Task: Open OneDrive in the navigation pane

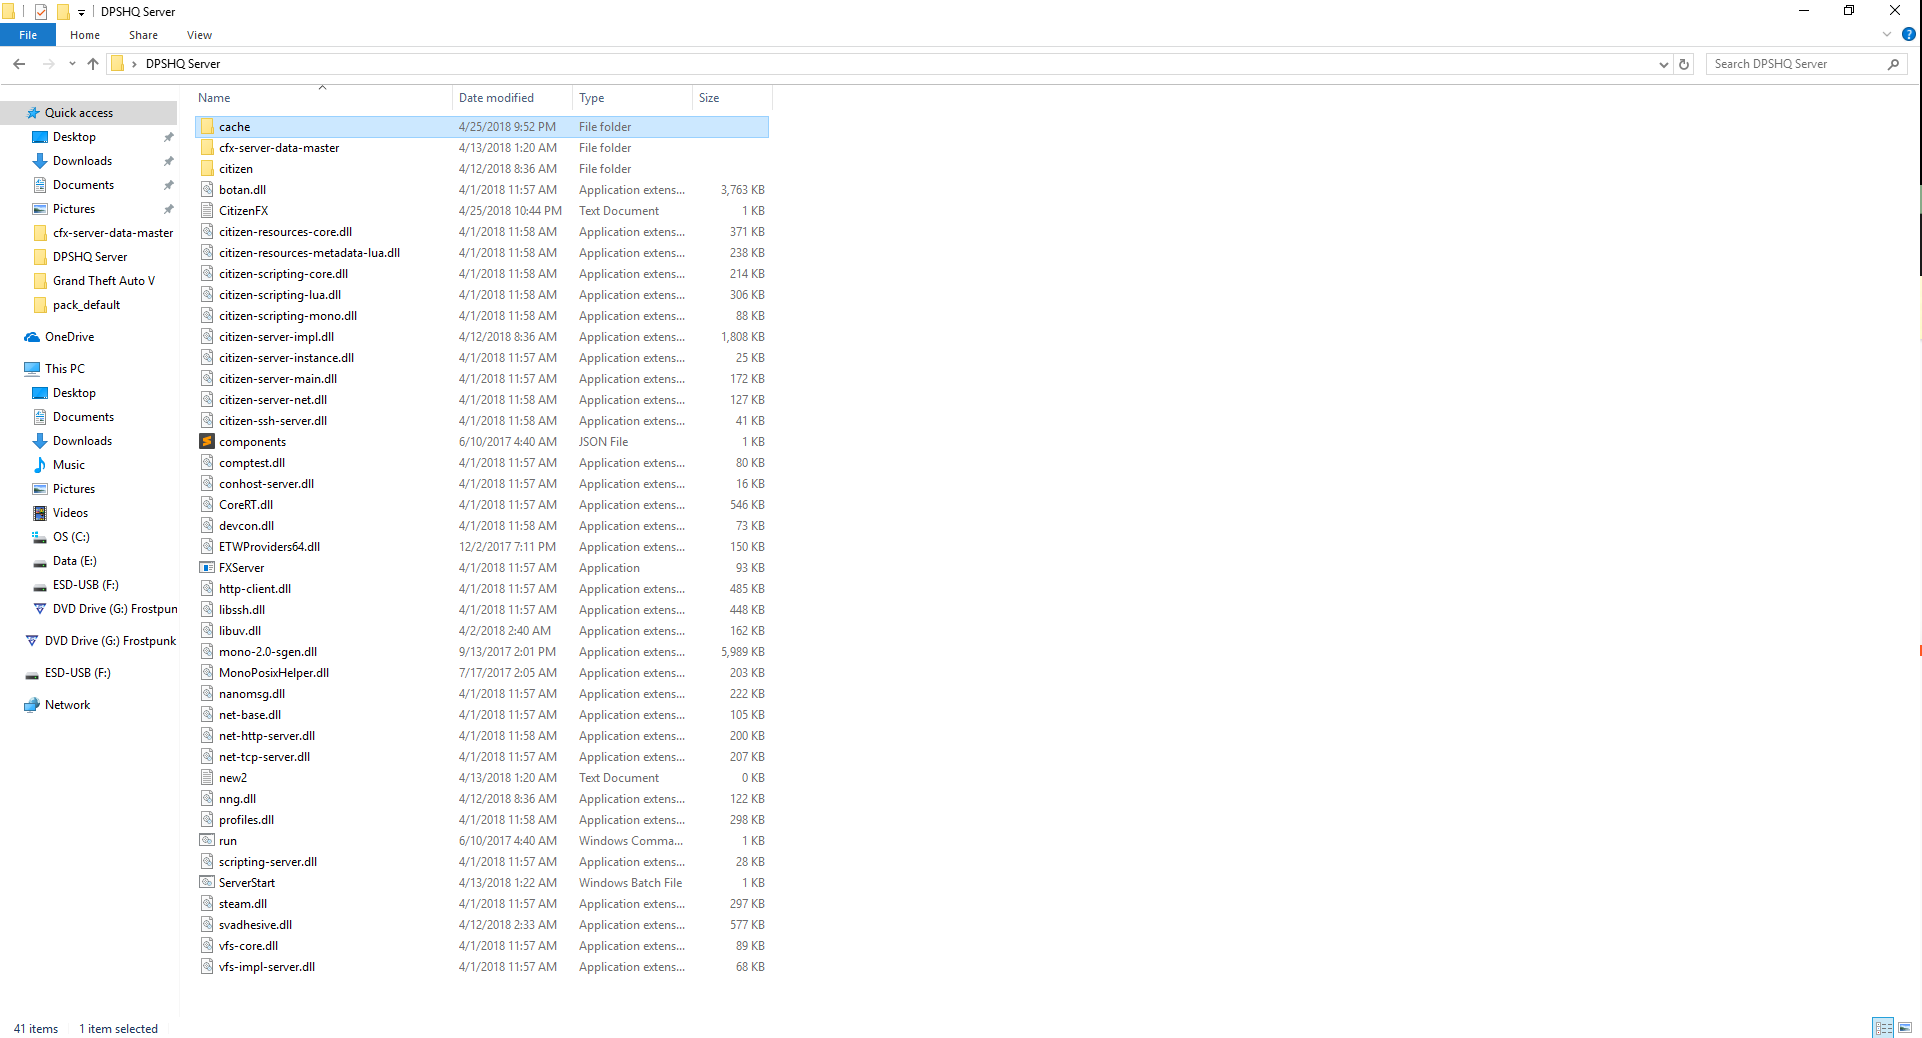Action: coord(69,337)
